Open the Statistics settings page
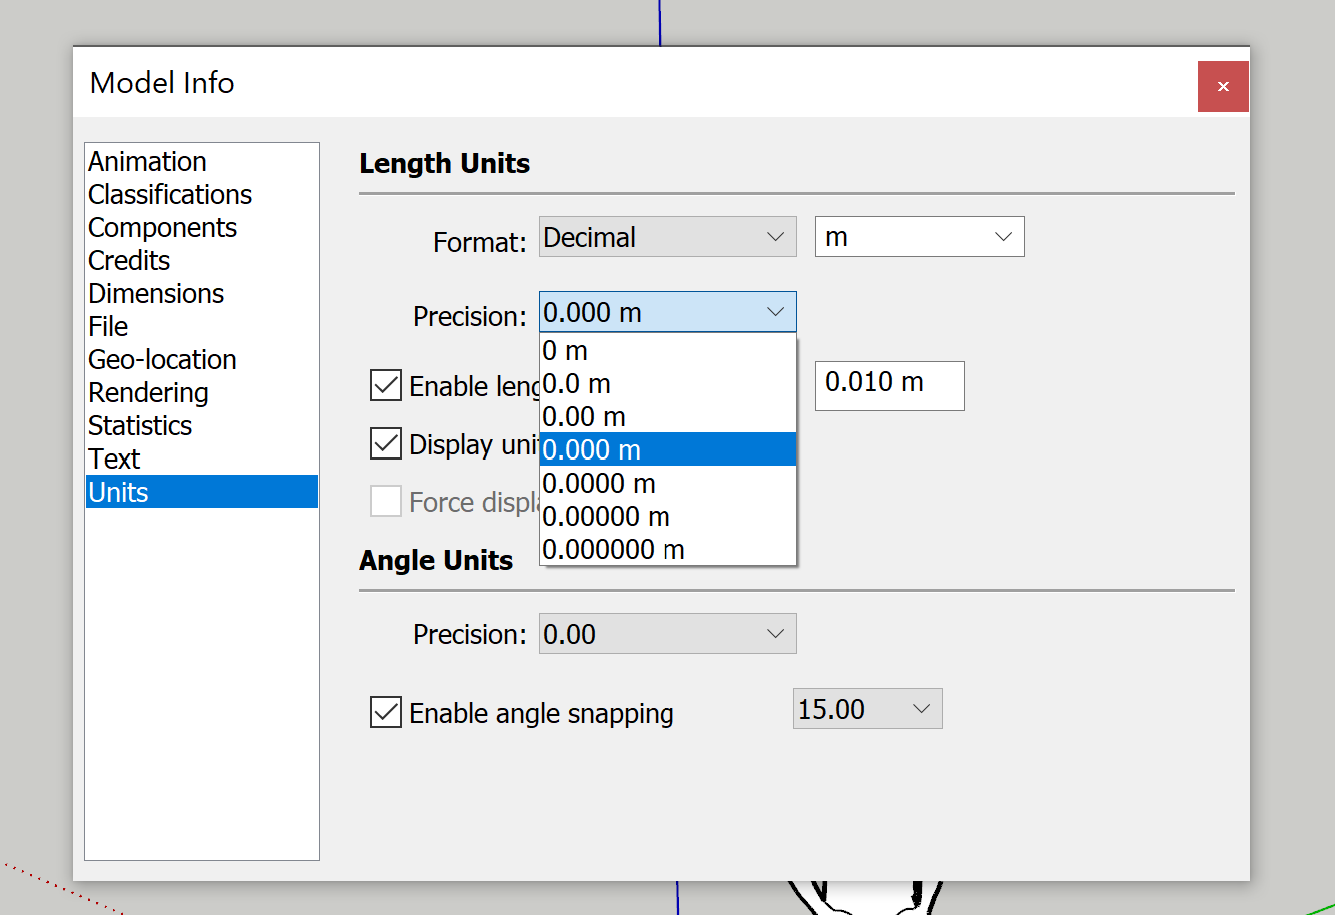 click(x=202, y=425)
